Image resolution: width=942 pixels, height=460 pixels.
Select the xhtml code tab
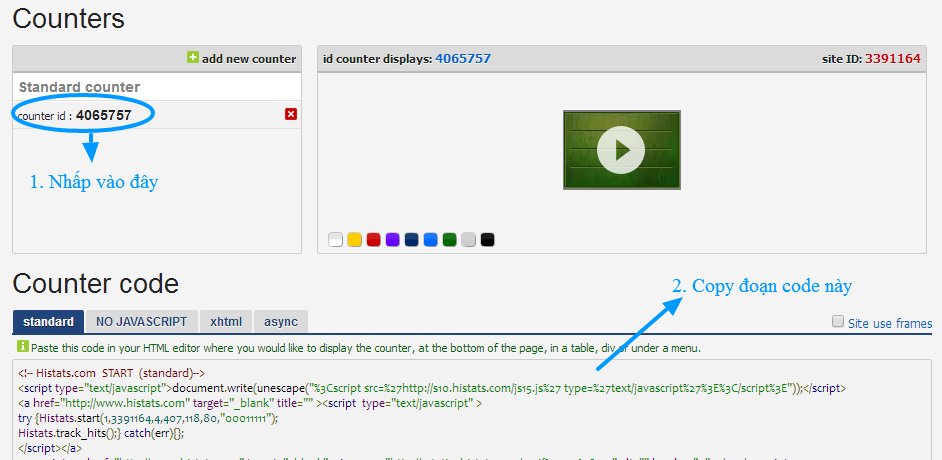click(225, 322)
